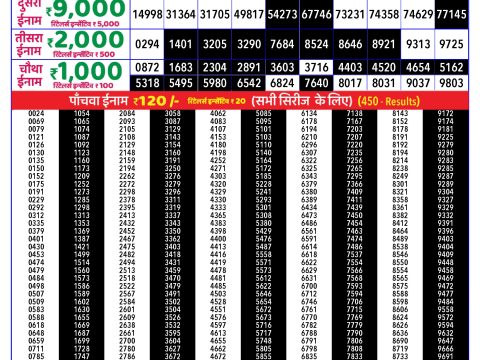The image size is (480, 360).
Task: Select fourth prize number 6542
Action: (249, 83)
